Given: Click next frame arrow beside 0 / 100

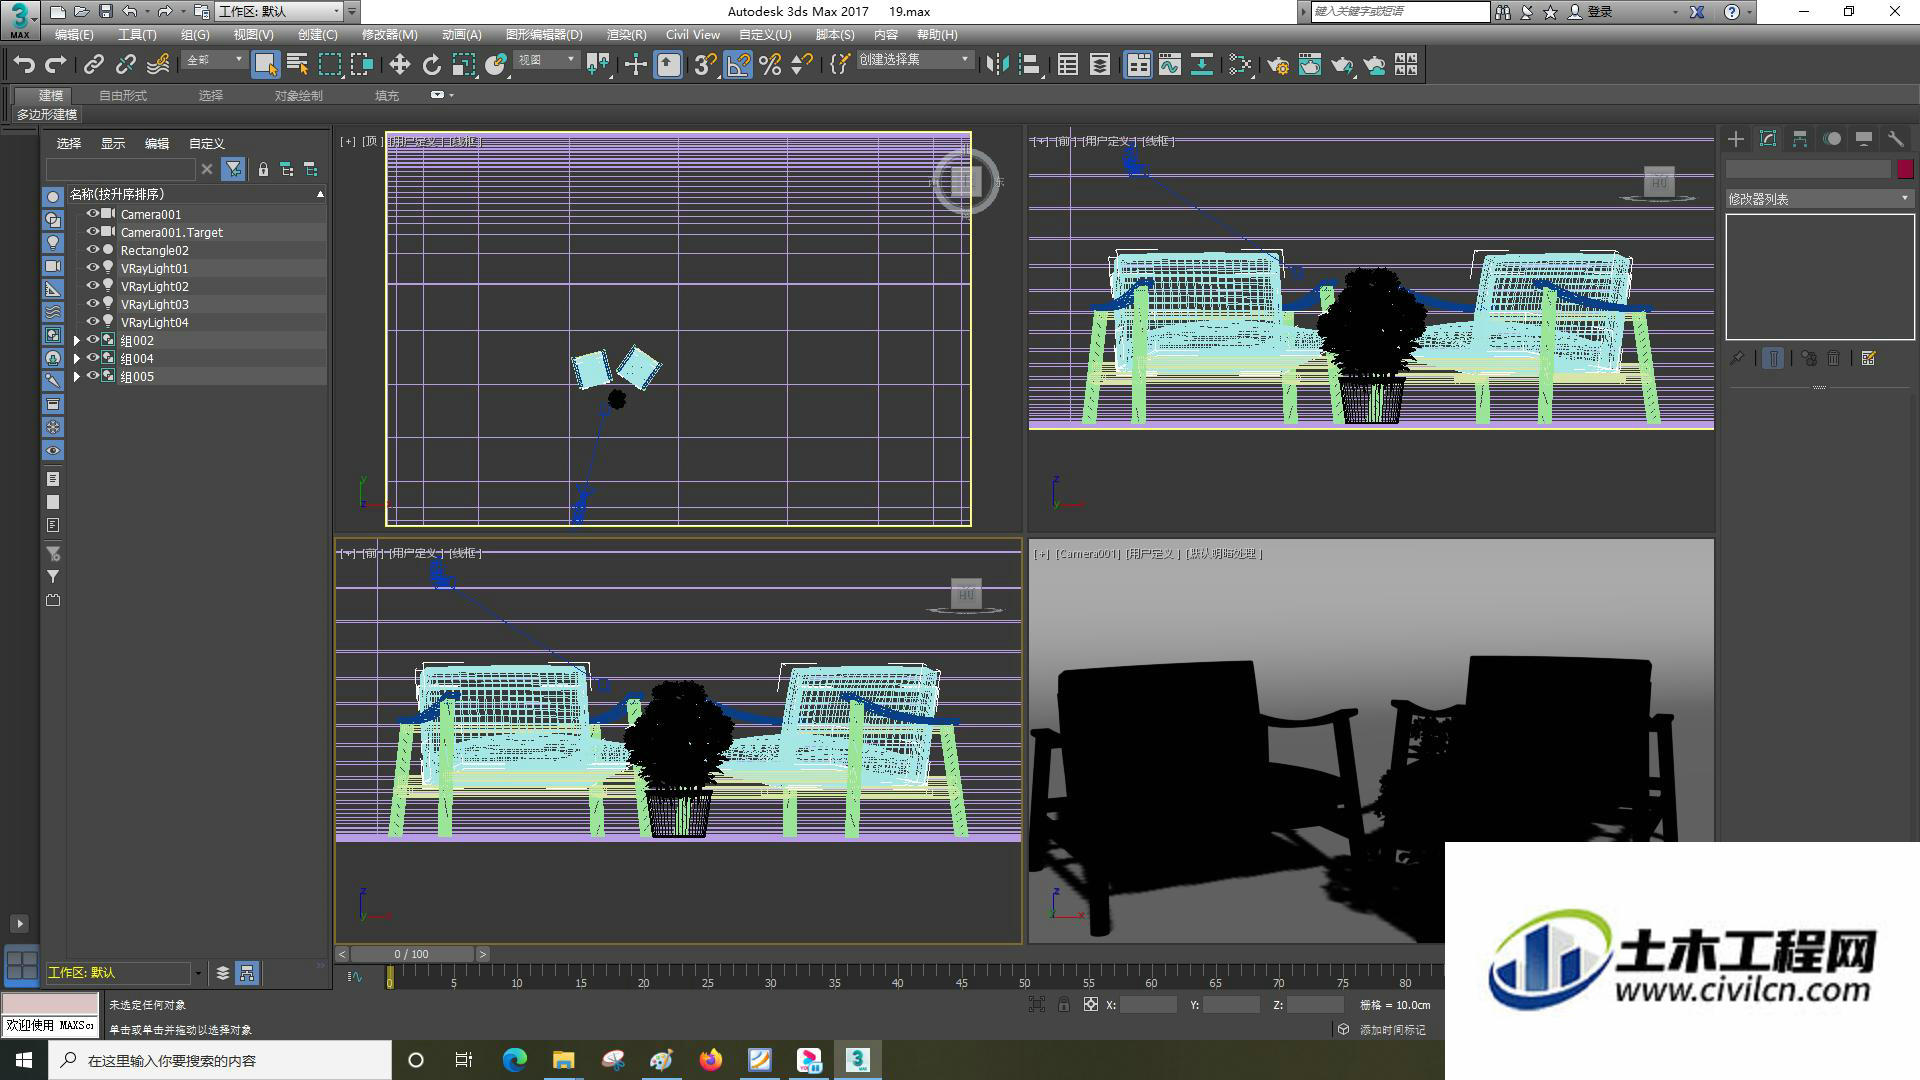Looking at the screenshot, I should pos(482,954).
